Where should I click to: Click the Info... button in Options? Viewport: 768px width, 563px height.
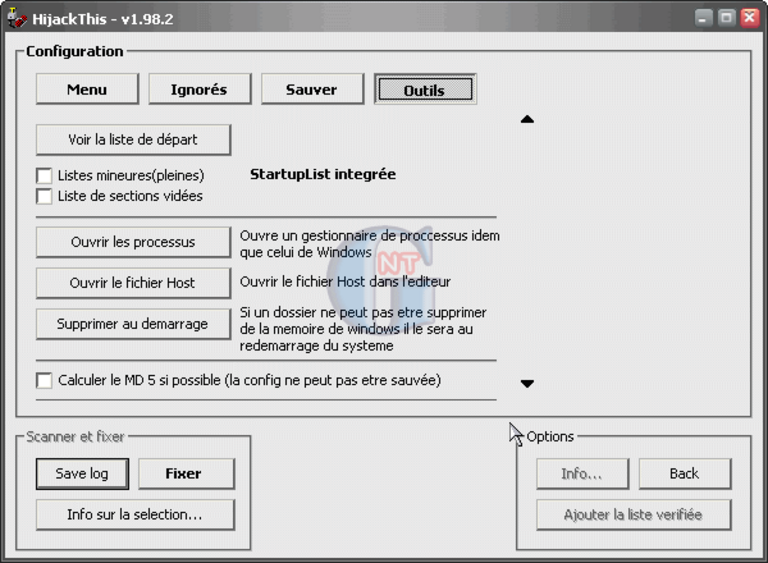(x=582, y=474)
